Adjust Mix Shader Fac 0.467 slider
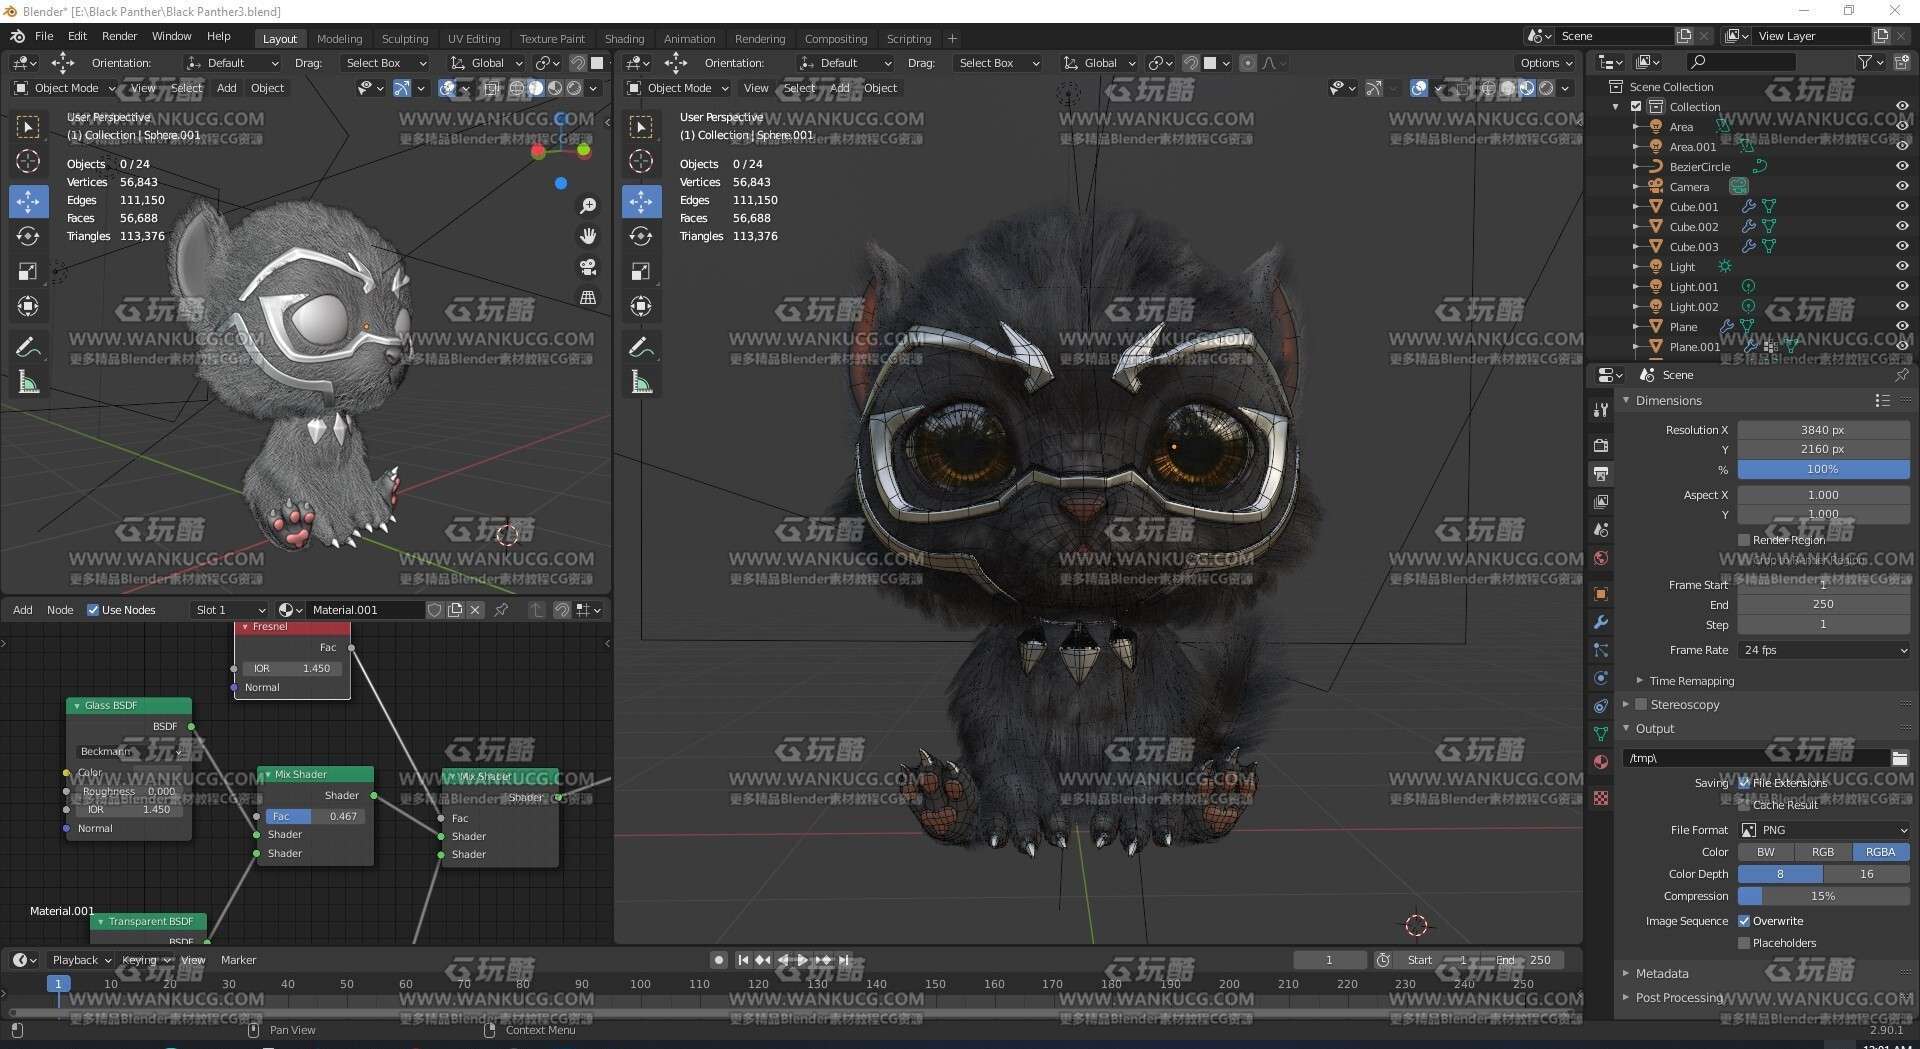1920x1049 pixels. click(x=315, y=816)
